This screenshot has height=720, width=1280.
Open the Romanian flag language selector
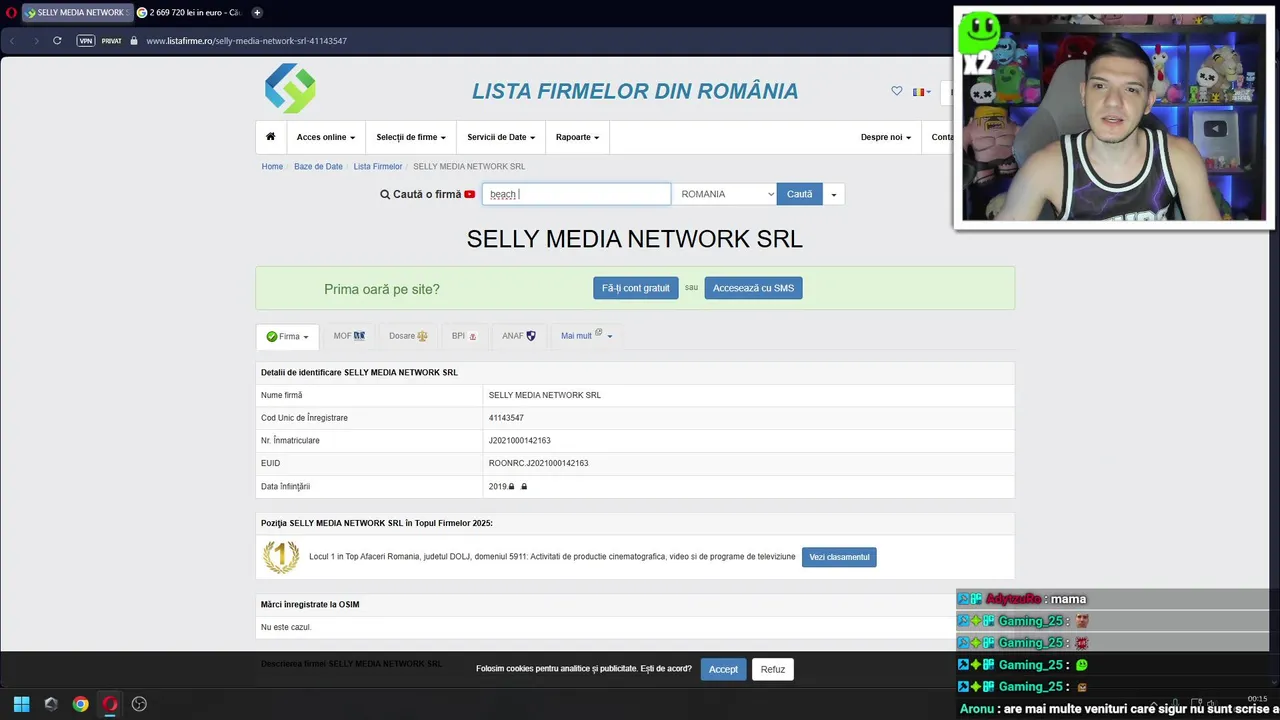coord(921,92)
